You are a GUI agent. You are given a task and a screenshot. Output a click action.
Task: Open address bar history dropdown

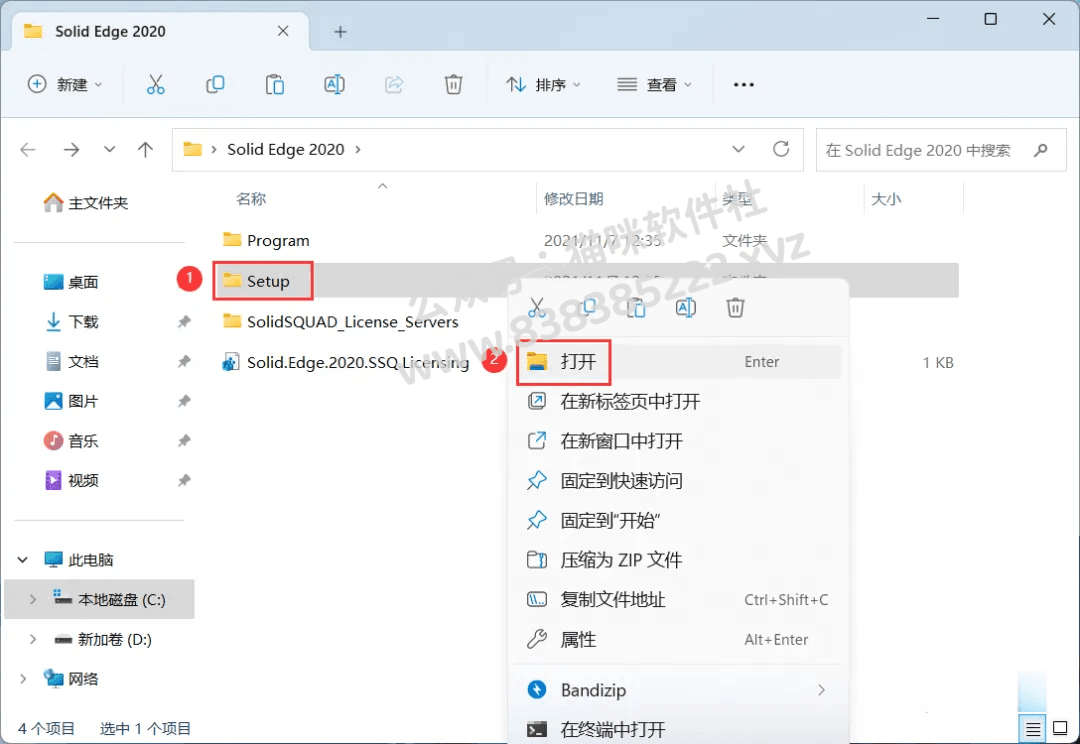coord(738,149)
